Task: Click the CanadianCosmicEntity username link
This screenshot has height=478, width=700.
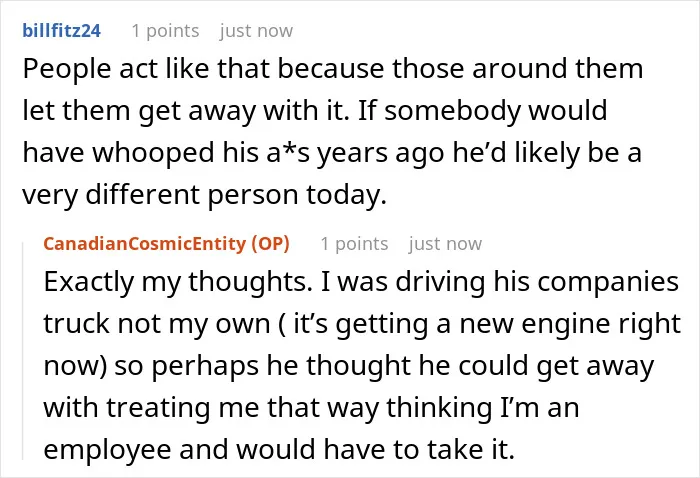Action: pos(145,244)
